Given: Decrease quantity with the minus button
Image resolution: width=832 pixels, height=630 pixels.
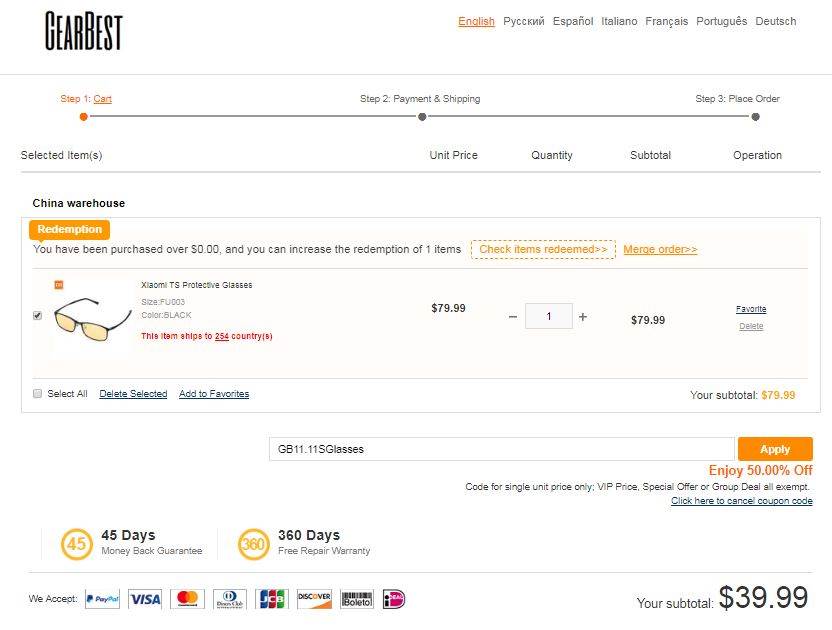Looking at the screenshot, I should [x=513, y=317].
